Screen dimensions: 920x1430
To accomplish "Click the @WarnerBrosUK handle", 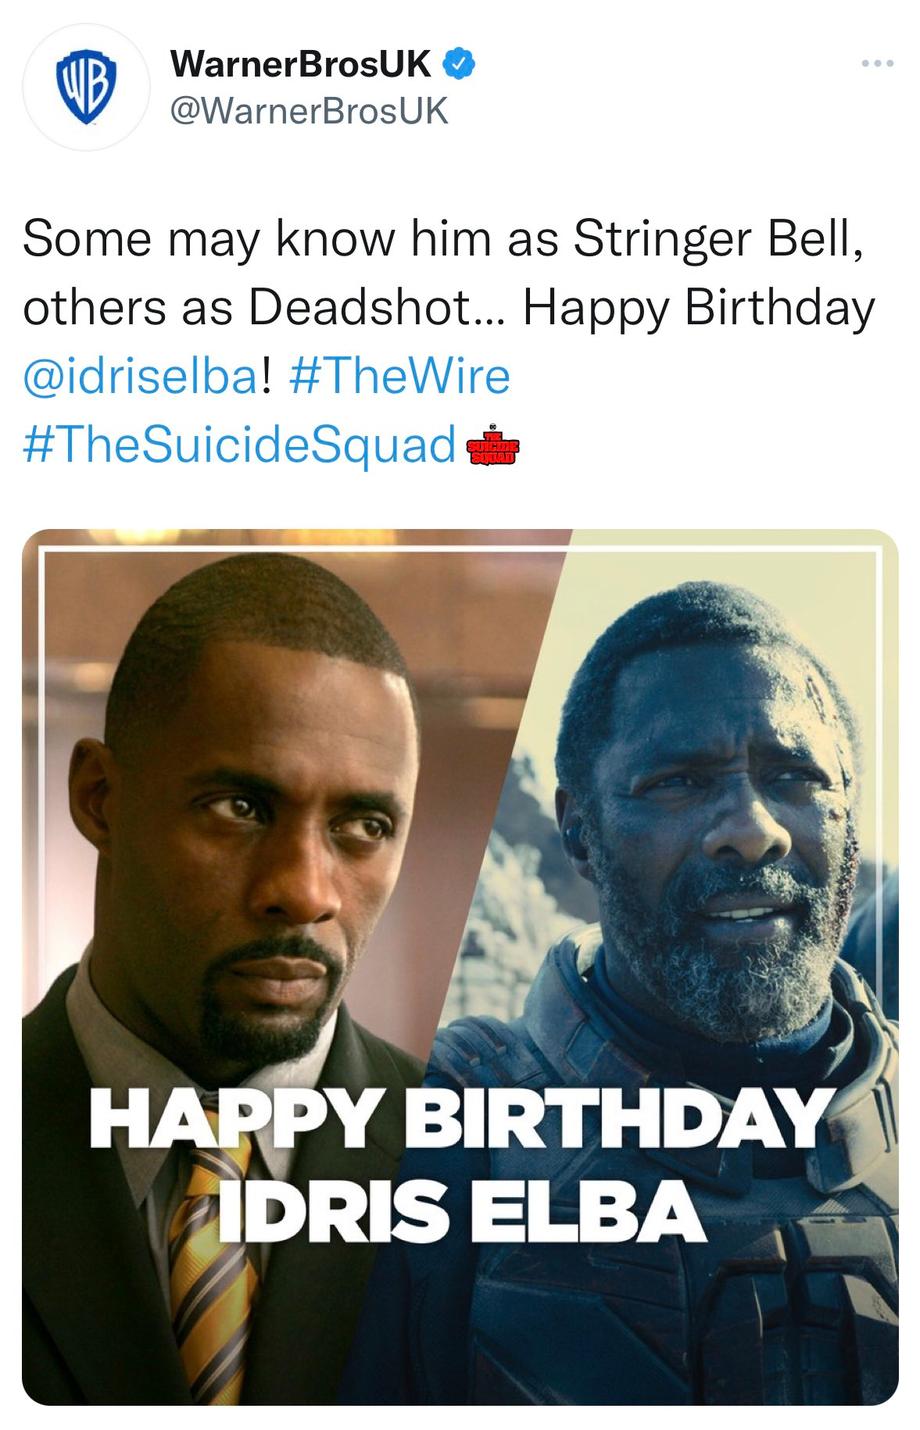I will pos(309,110).
